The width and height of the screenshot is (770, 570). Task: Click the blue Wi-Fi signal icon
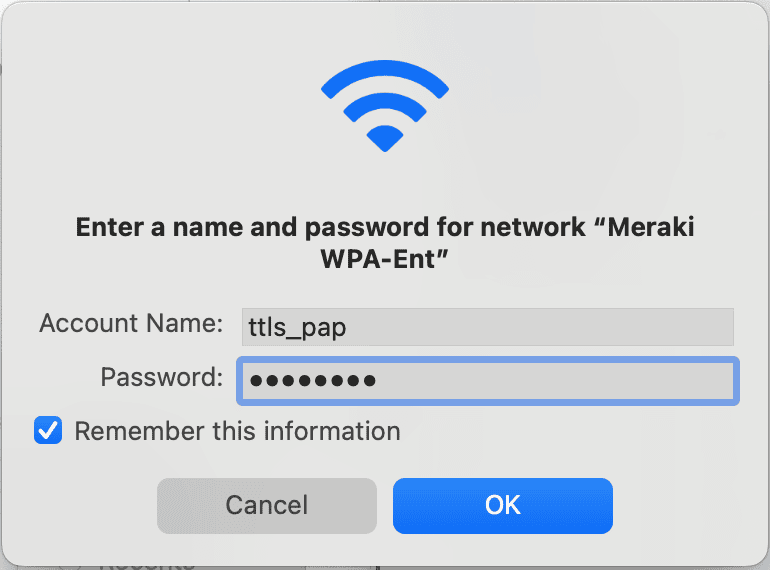pos(385,106)
